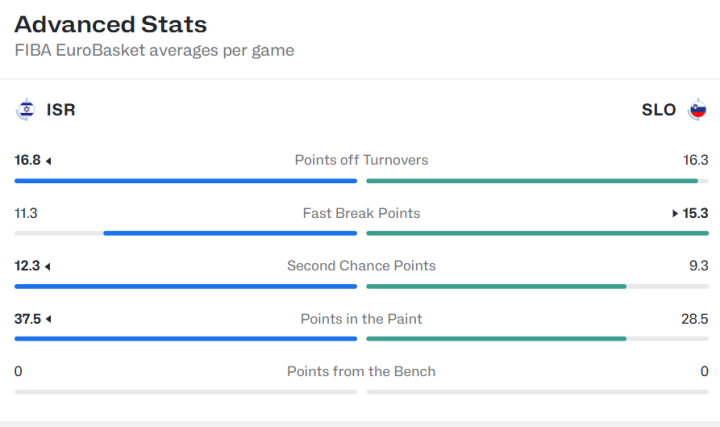The height and width of the screenshot is (427, 720).
Task: Click the arrow beside 15.3 fast break value
Action: (x=675, y=213)
